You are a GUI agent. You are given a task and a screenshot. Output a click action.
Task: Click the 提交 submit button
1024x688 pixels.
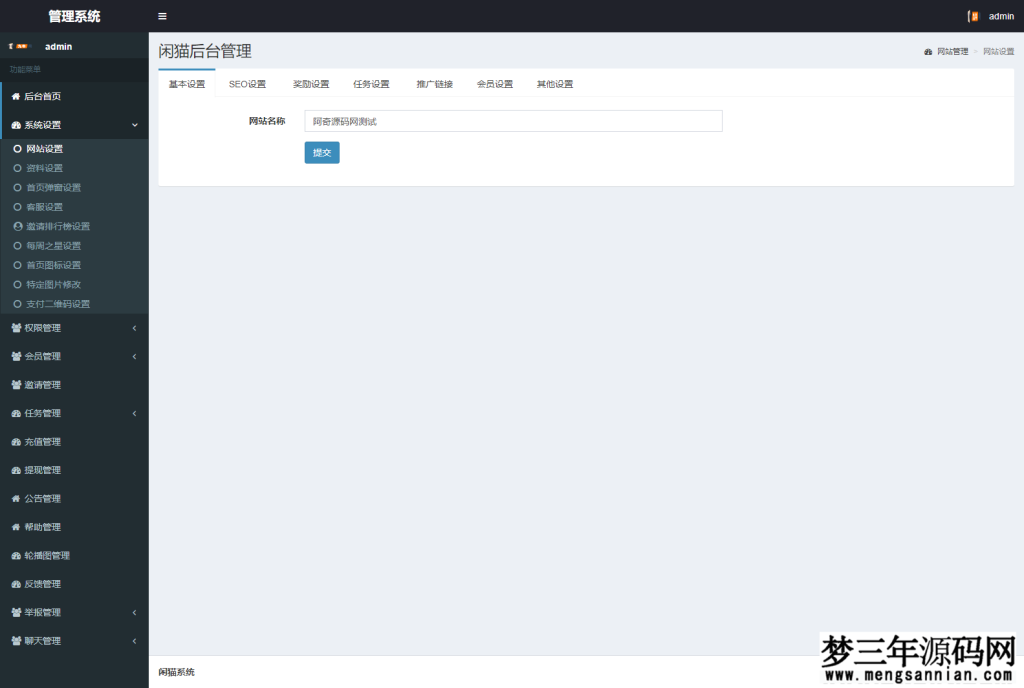click(321, 152)
